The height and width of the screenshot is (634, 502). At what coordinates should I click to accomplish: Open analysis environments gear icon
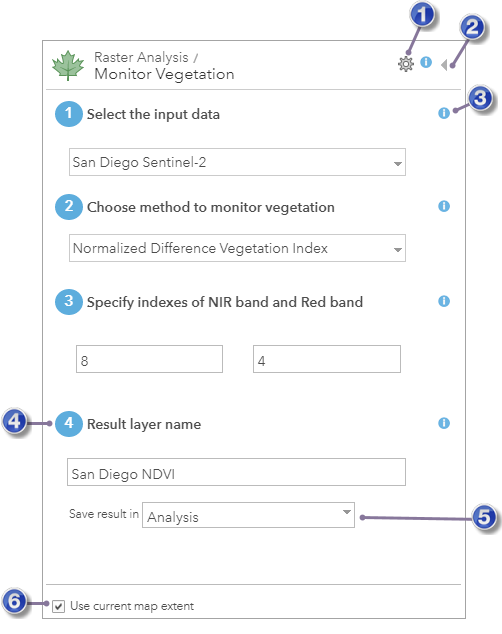[x=405, y=64]
